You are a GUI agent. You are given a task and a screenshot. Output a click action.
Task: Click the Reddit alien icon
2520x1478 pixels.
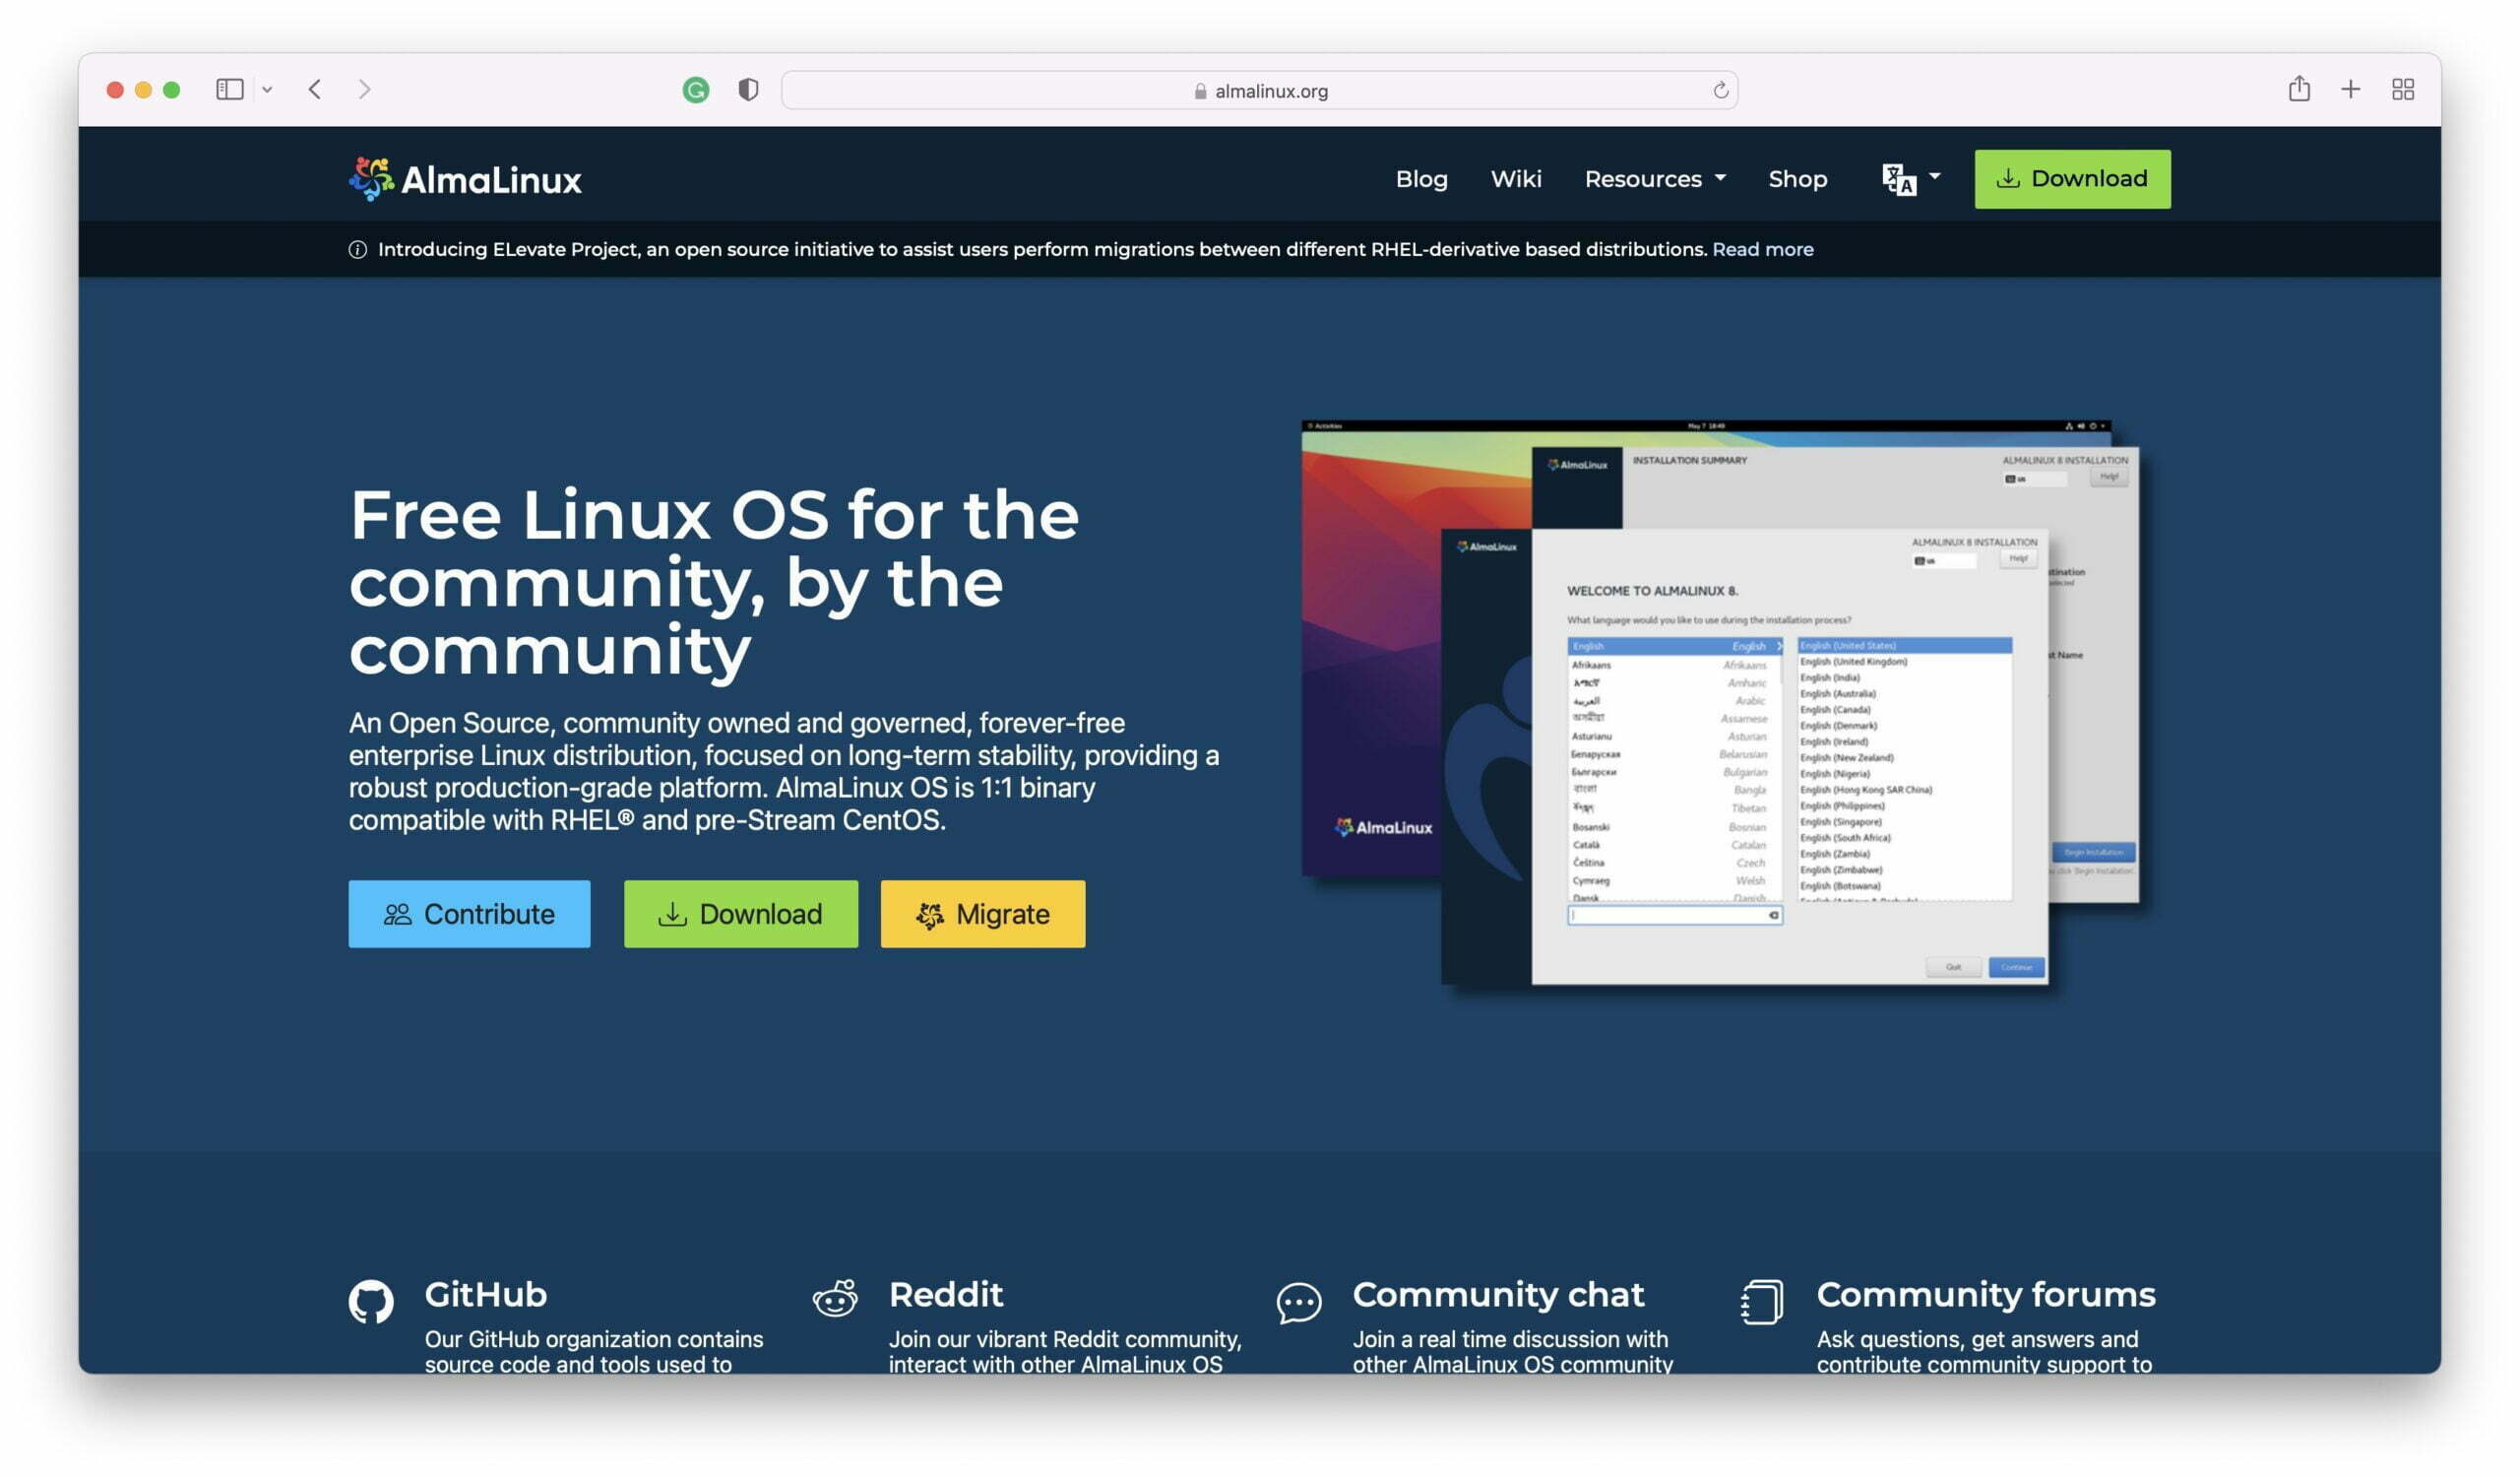coord(835,1300)
